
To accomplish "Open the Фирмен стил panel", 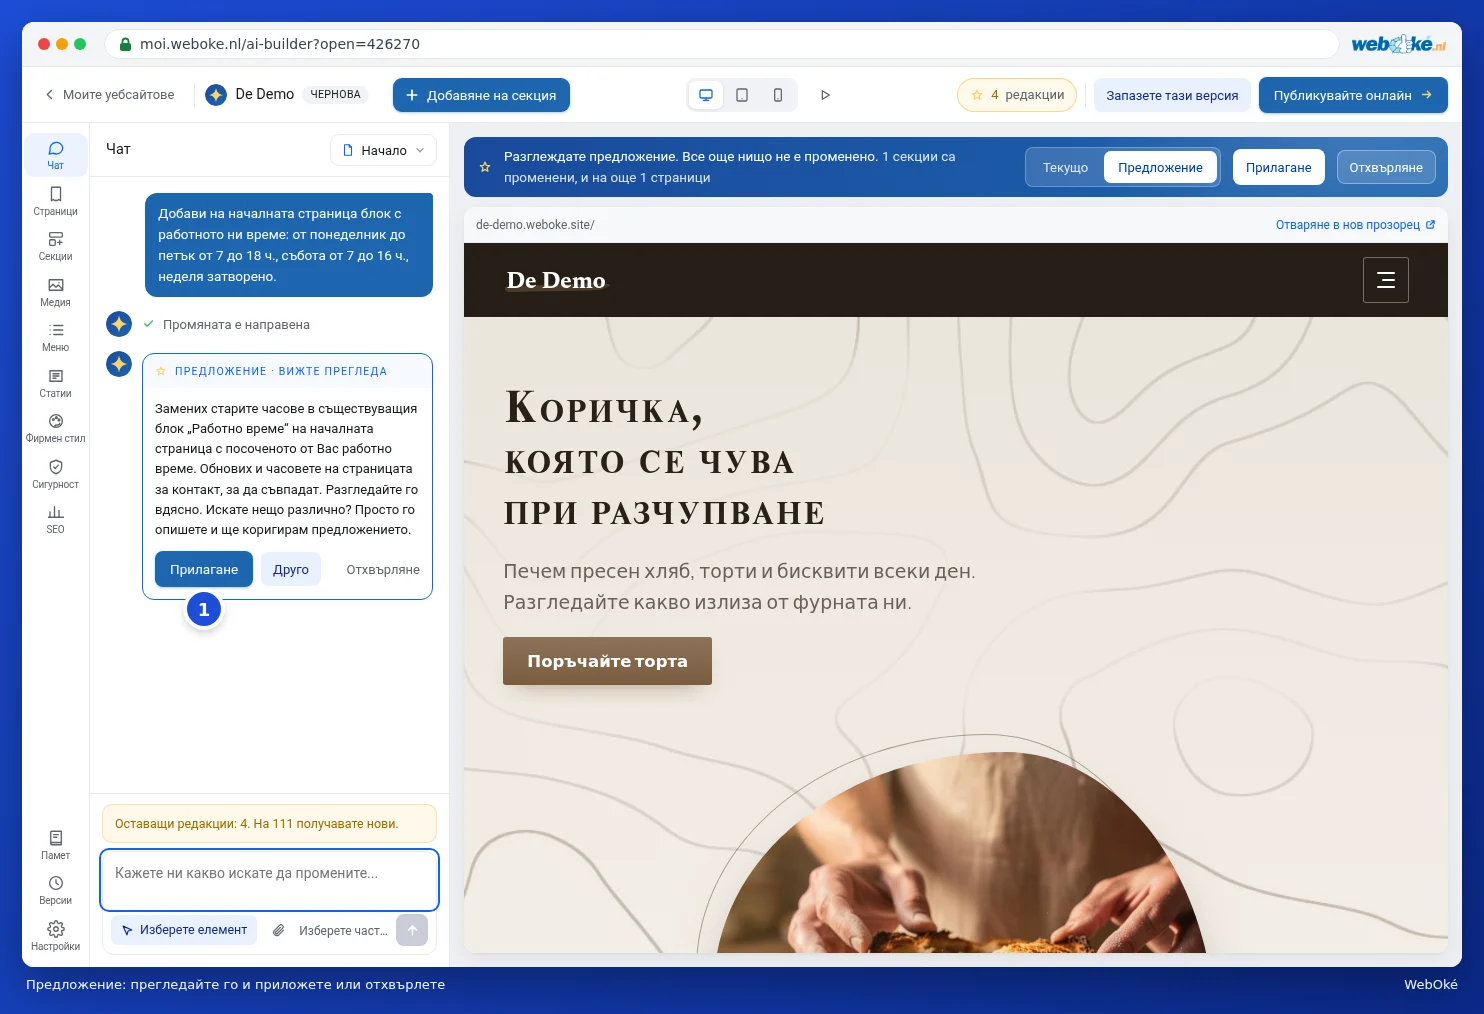I will [55, 428].
